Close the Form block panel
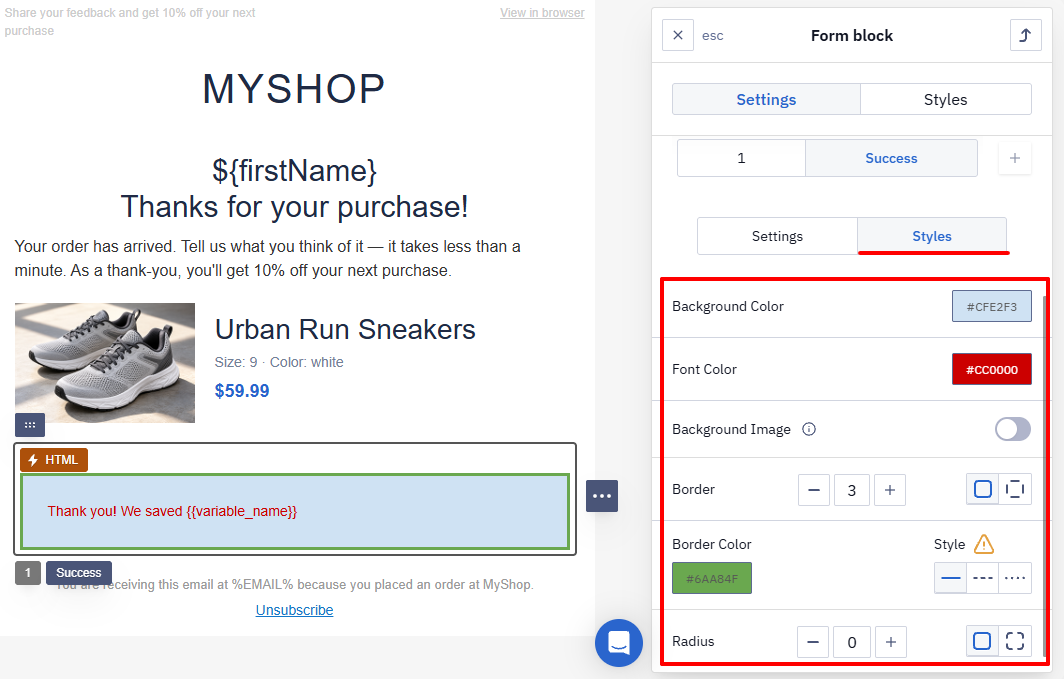This screenshot has width=1064, height=679. 678,35
